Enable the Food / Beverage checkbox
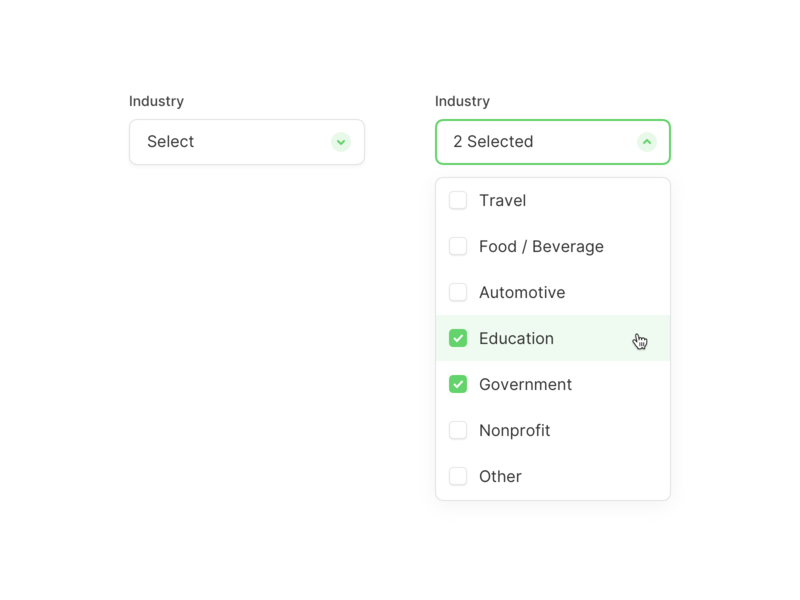This screenshot has width=800, height=600. (458, 246)
